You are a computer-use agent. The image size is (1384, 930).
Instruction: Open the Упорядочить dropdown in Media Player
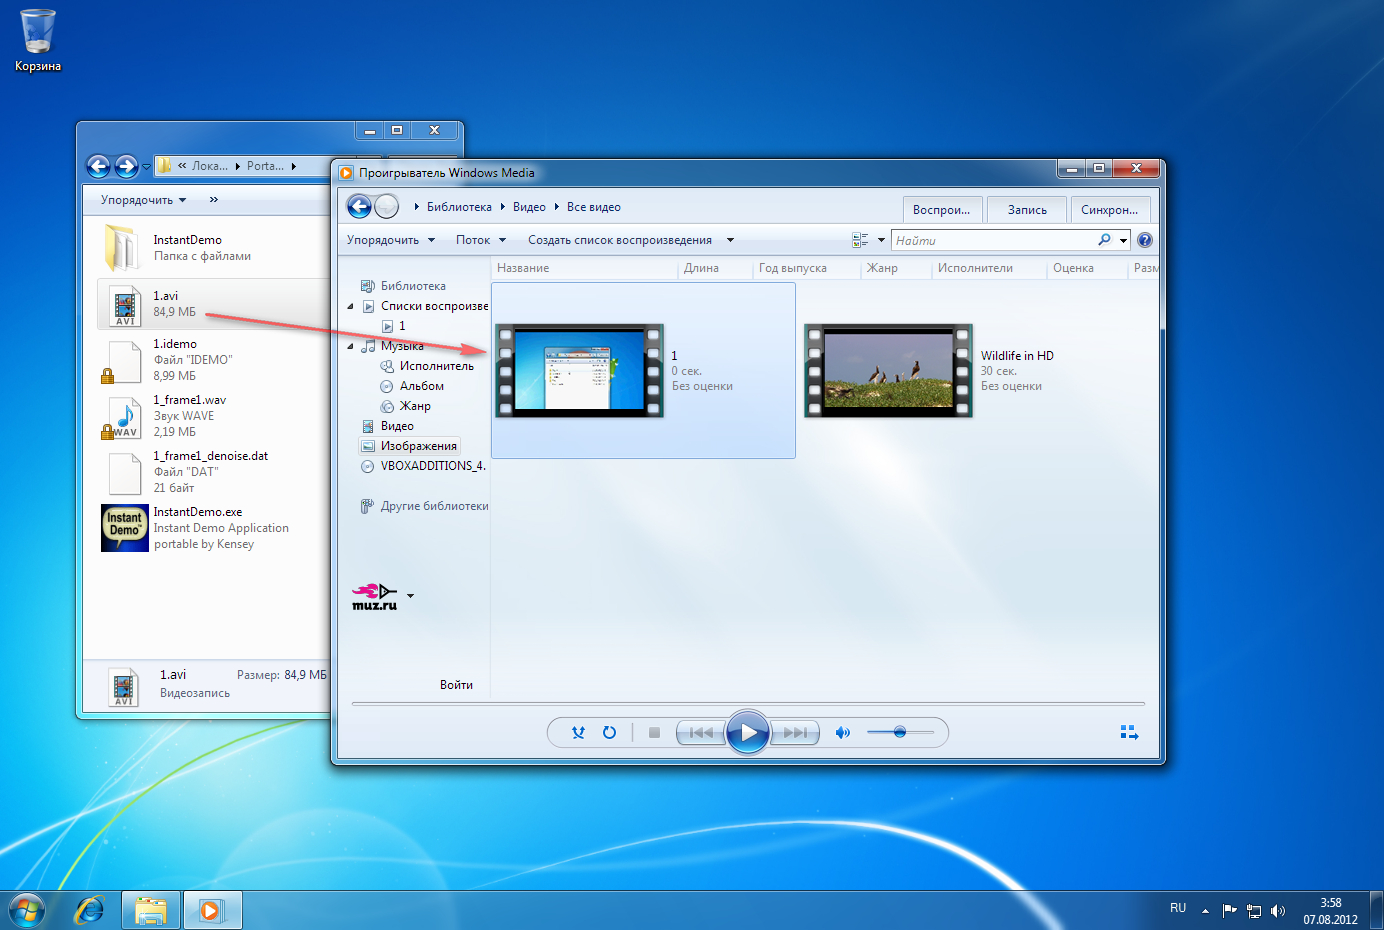[390, 240]
